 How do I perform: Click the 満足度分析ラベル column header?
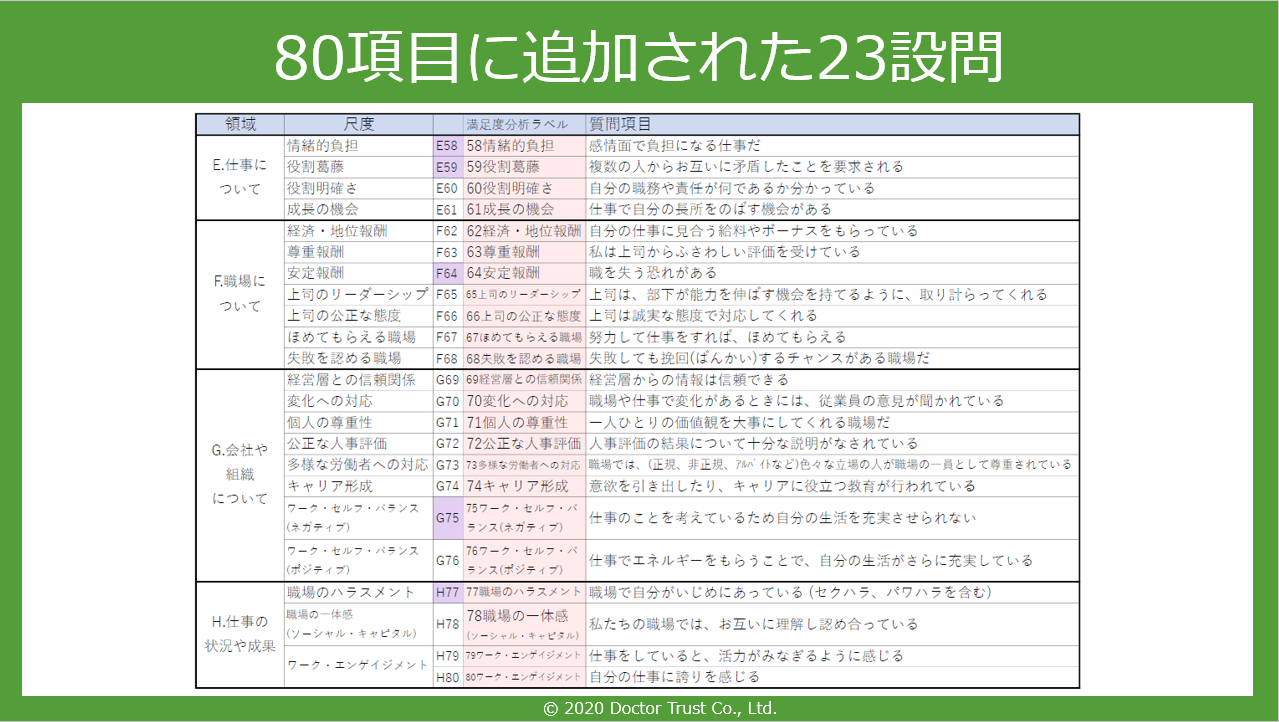point(517,124)
